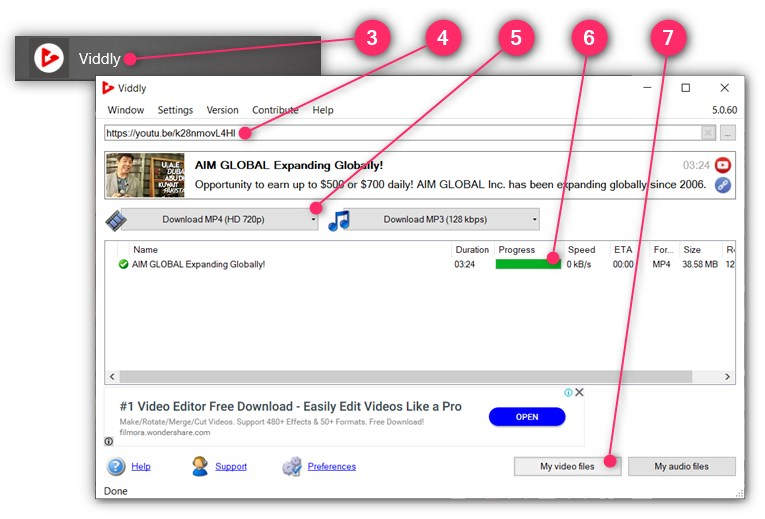
Task: Click the blue question mark Help icon
Action: [x=116, y=466]
